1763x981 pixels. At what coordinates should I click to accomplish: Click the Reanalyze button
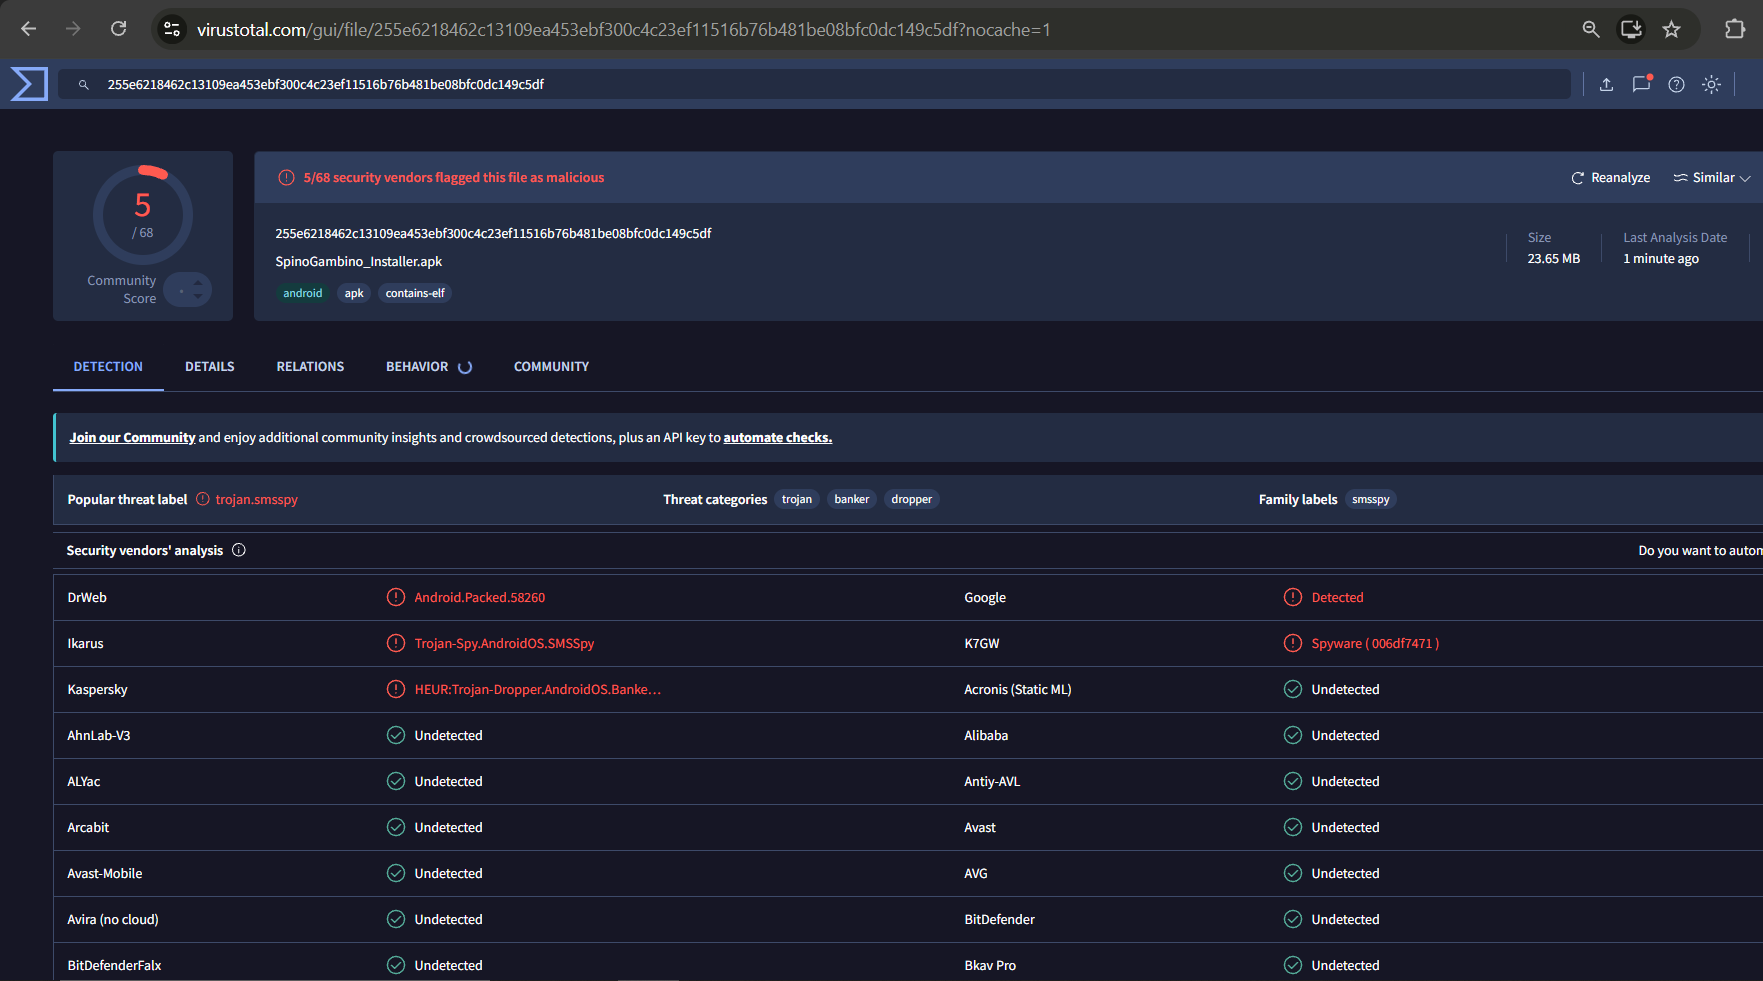[1611, 178]
